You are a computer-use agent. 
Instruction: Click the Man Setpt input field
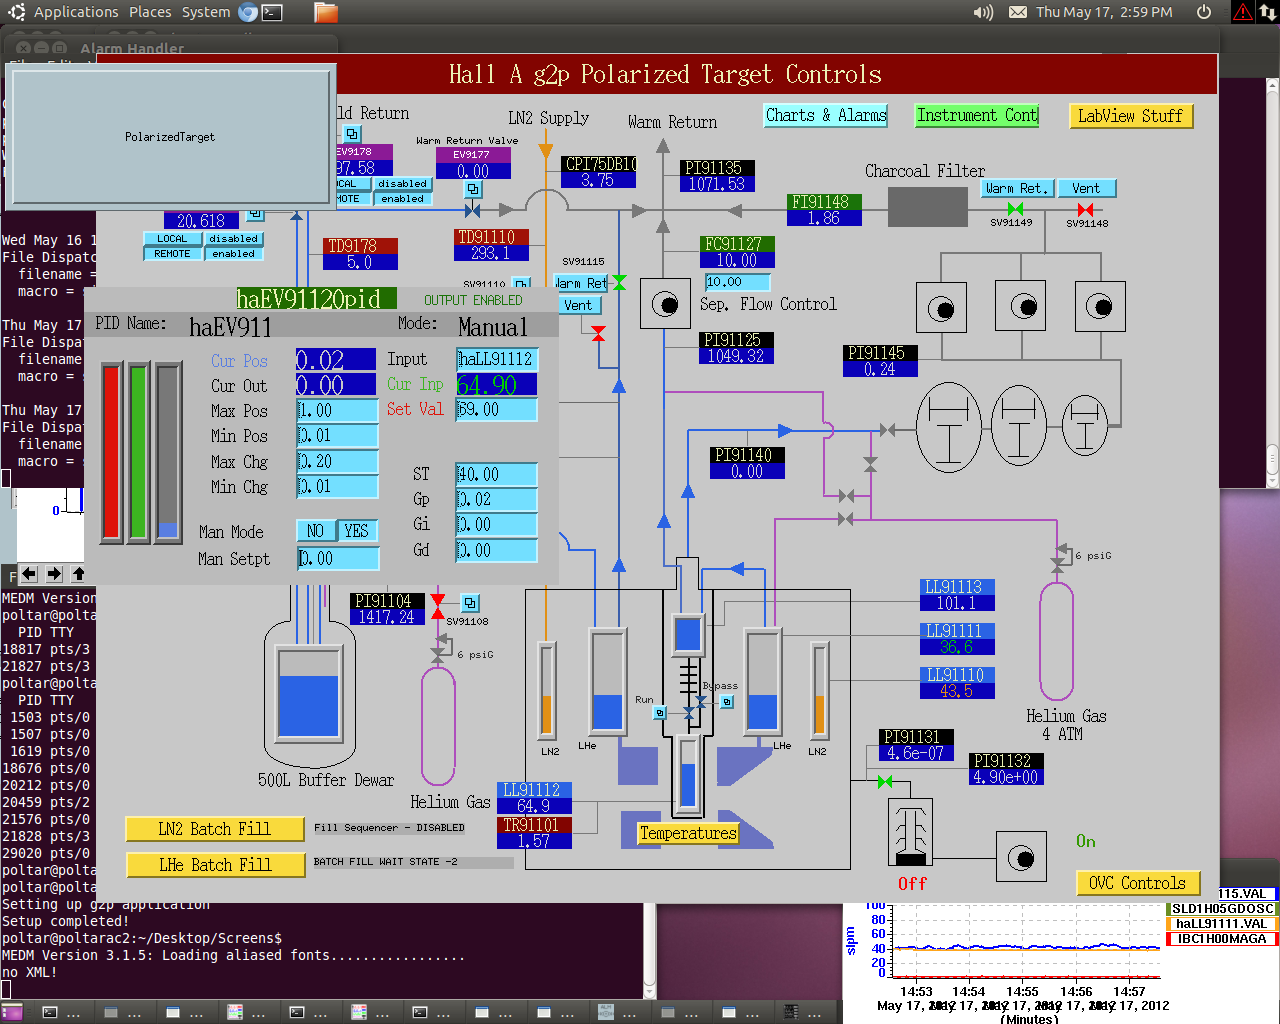click(x=338, y=559)
